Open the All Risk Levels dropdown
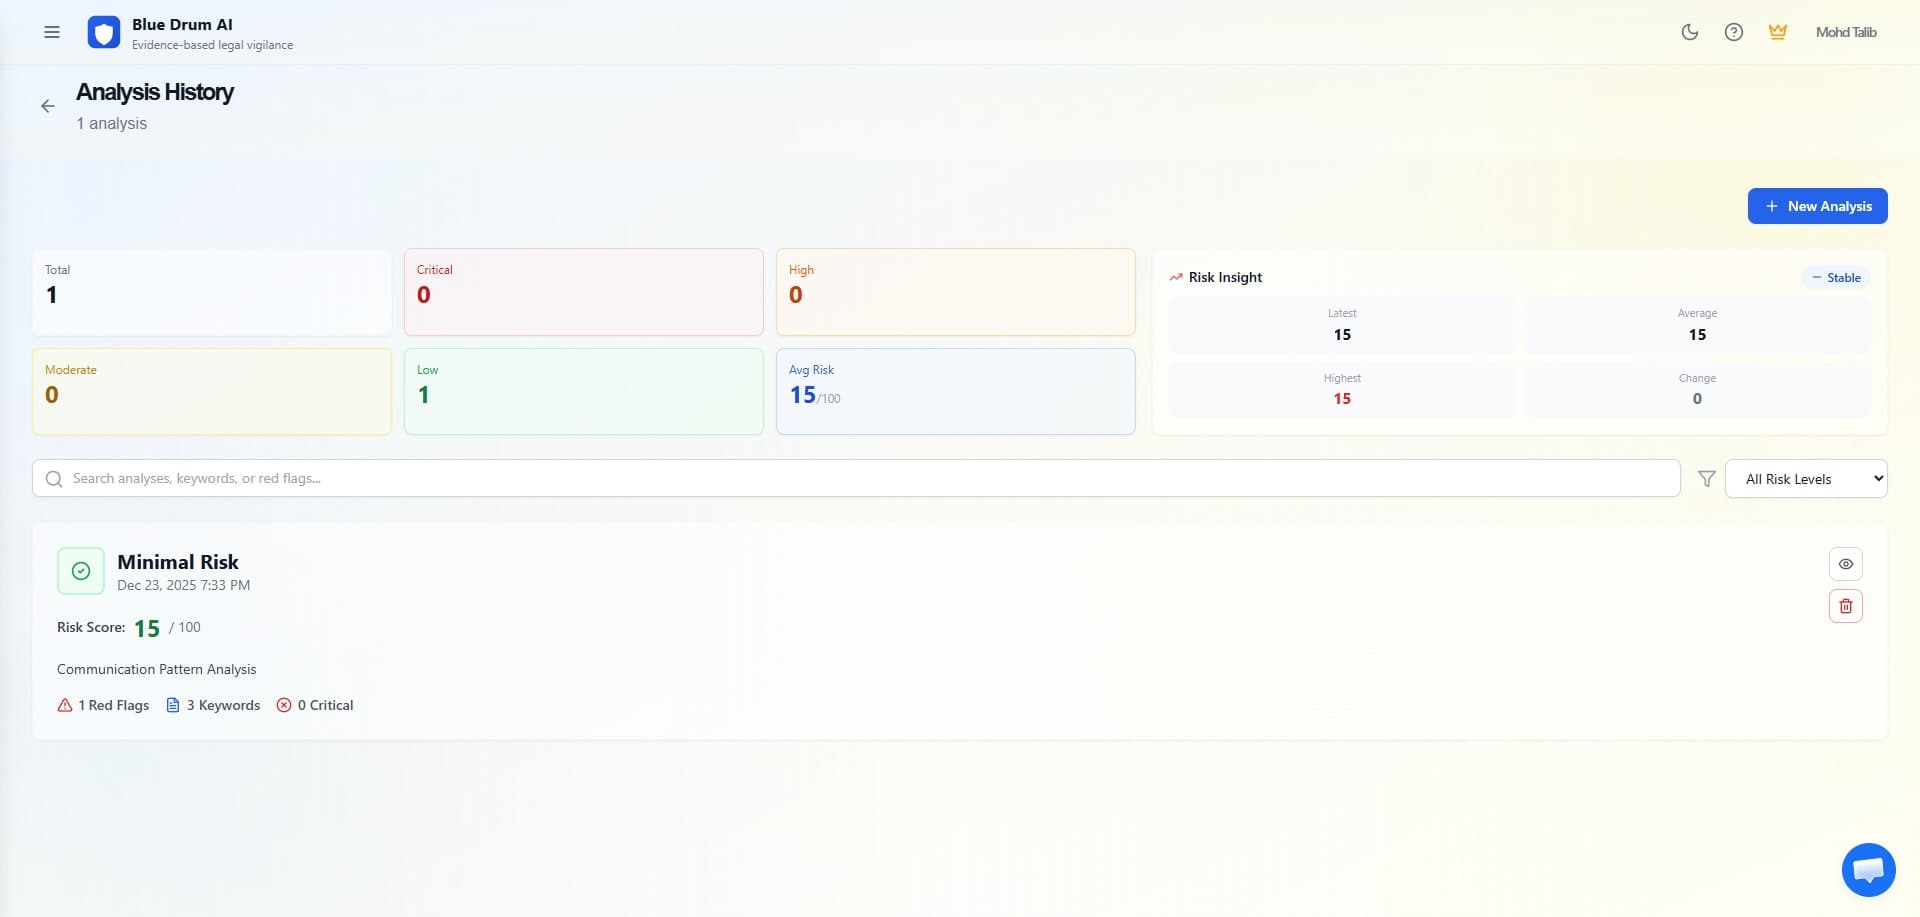 (1806, 478)
